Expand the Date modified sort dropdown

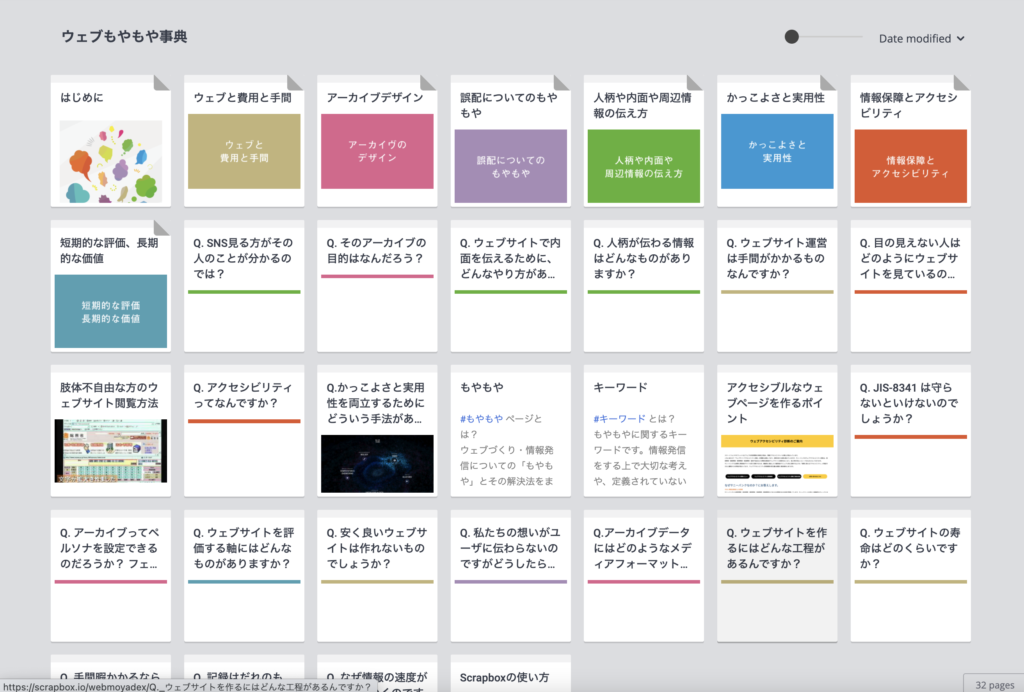[x=921, y=38]
